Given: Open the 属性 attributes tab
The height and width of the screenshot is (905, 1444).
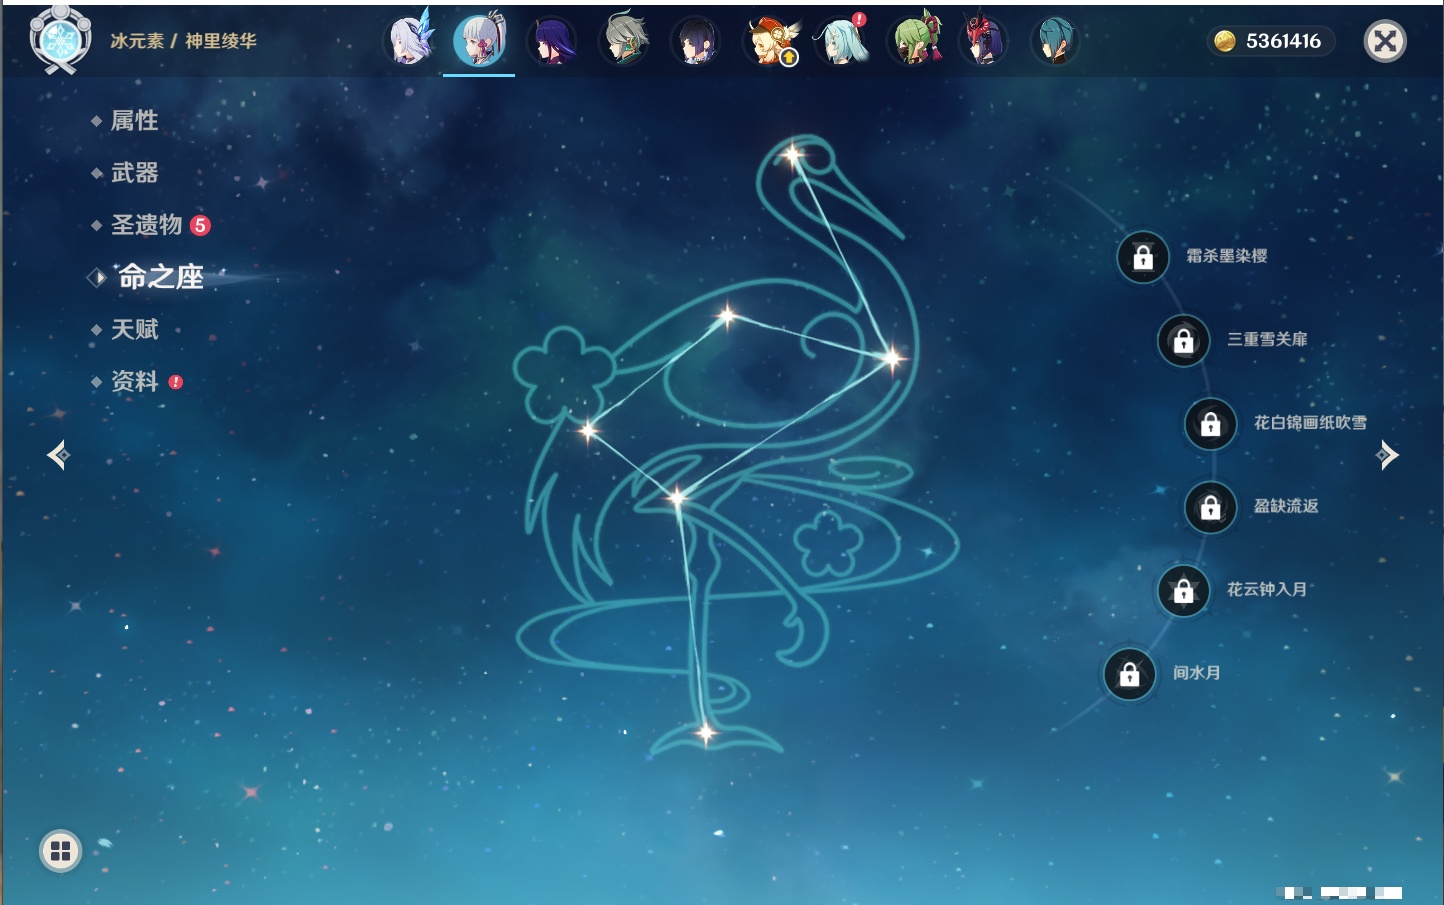Looking at the screenshot, I should (134, 121).
